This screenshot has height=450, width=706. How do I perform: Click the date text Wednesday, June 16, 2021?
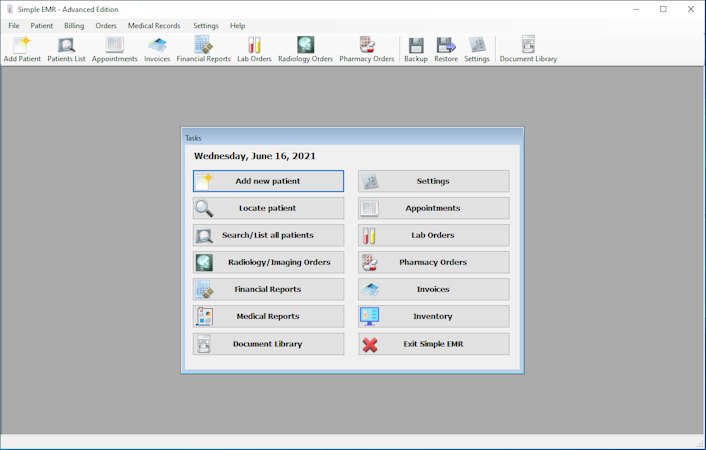tap(255, 156)
